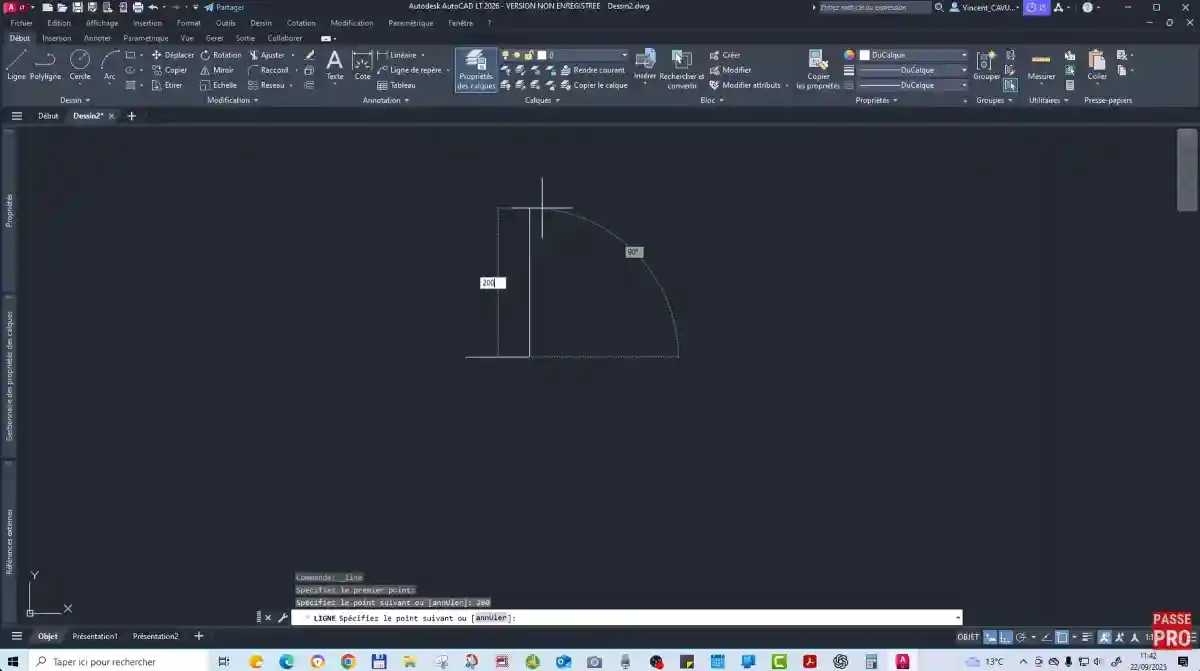Image resolution: width=1200 pixels, height=671 pixels.
Task: Select the Polyligne tool
Action: pyautogui.click(x=45, y=65)
